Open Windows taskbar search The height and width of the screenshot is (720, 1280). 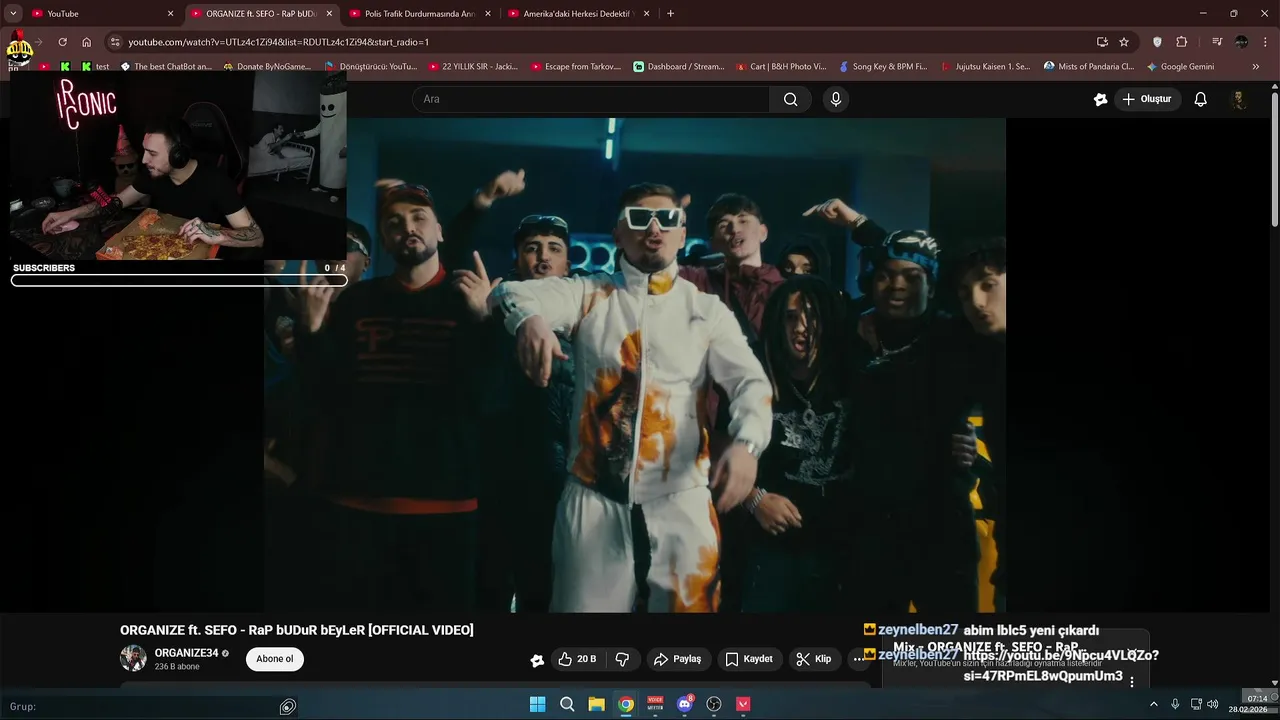[x=567, y=704]
